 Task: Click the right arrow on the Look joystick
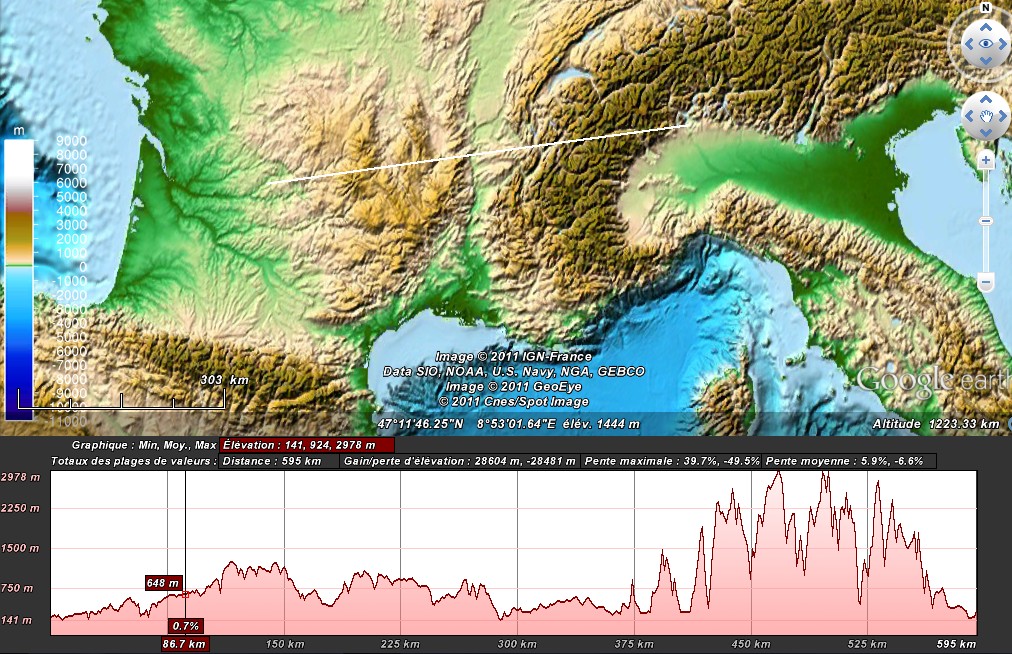pos(1003,43)
